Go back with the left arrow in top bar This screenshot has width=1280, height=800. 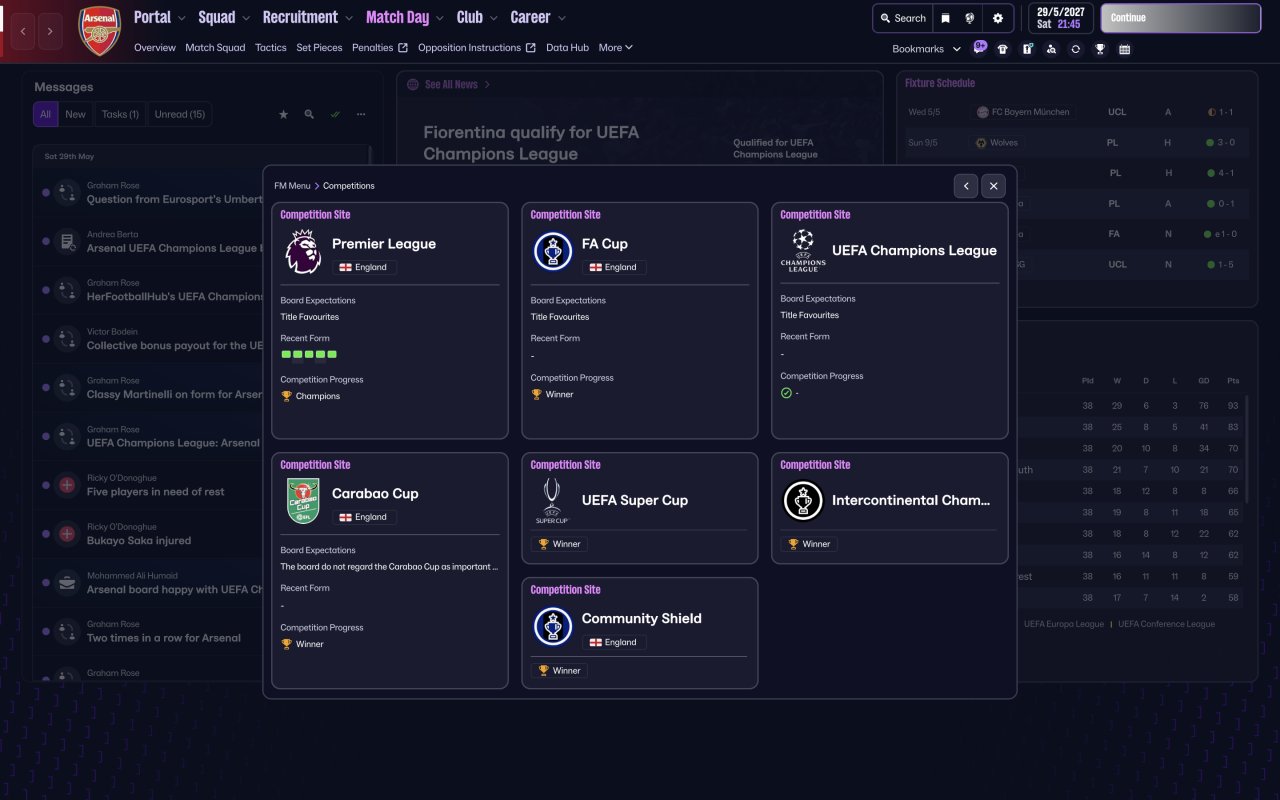23,32
